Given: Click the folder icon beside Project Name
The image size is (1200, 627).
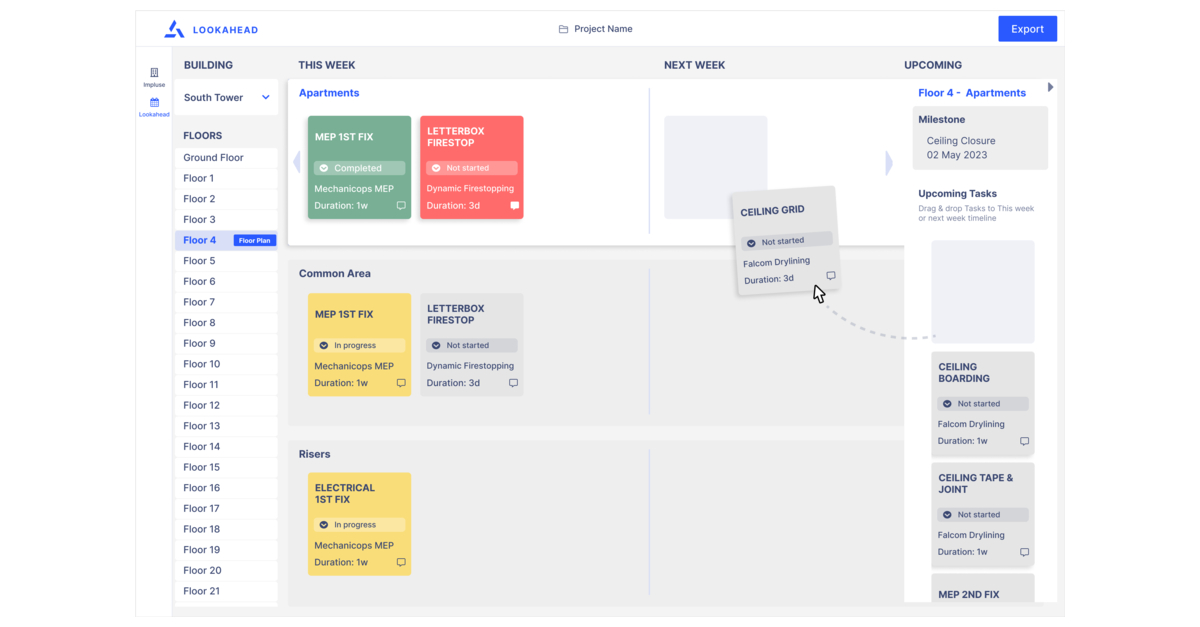Looking at the screenshot, I should click(562, 29).
